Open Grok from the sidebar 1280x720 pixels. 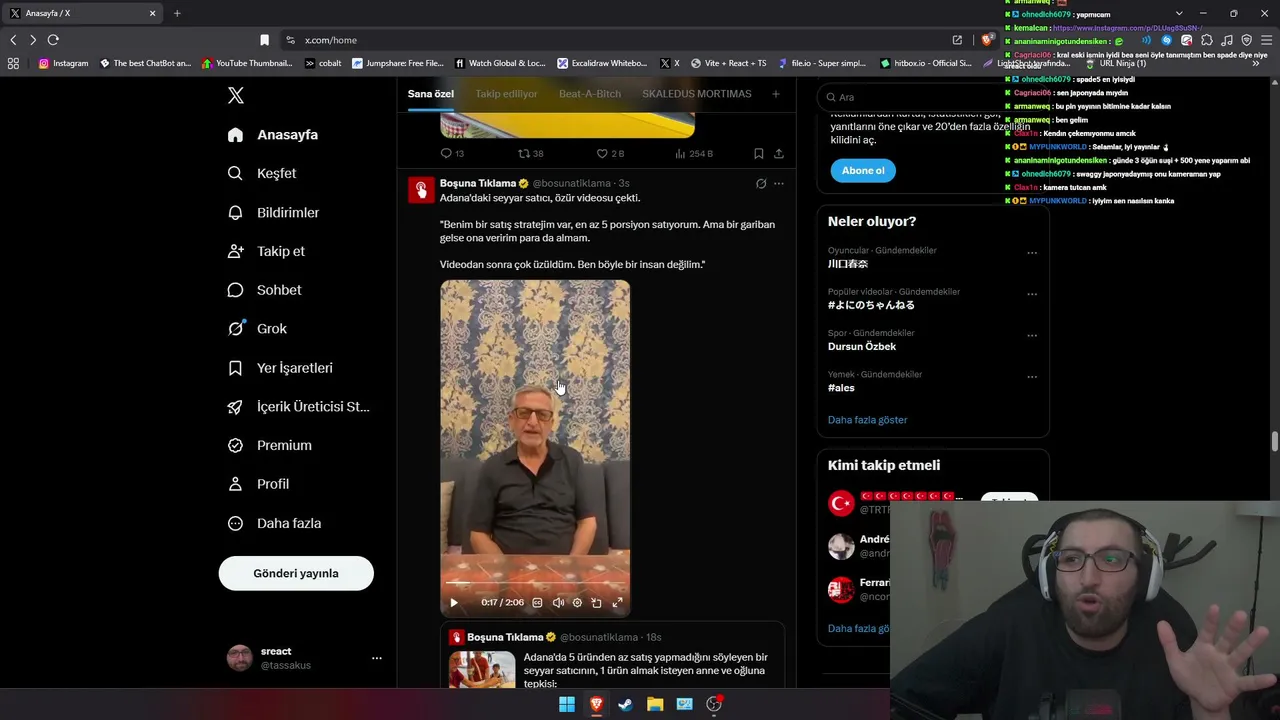257,328
